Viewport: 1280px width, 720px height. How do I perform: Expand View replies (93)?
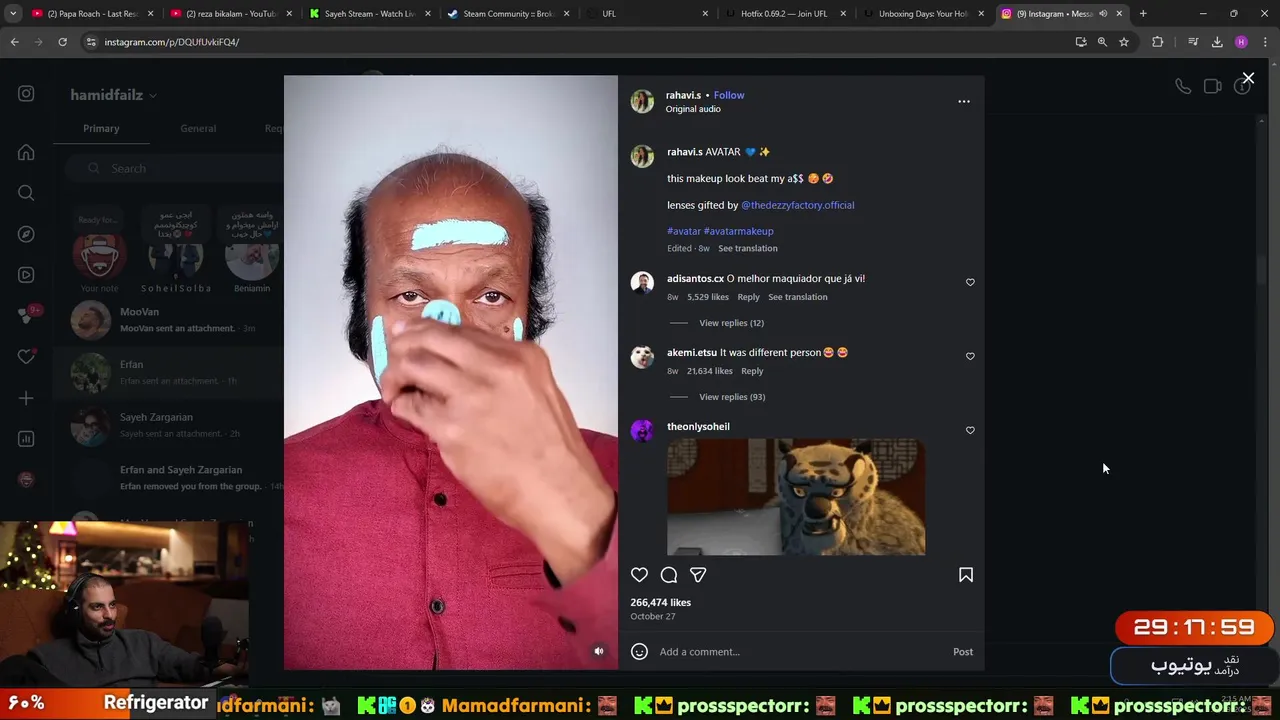[x=732, y=397]
